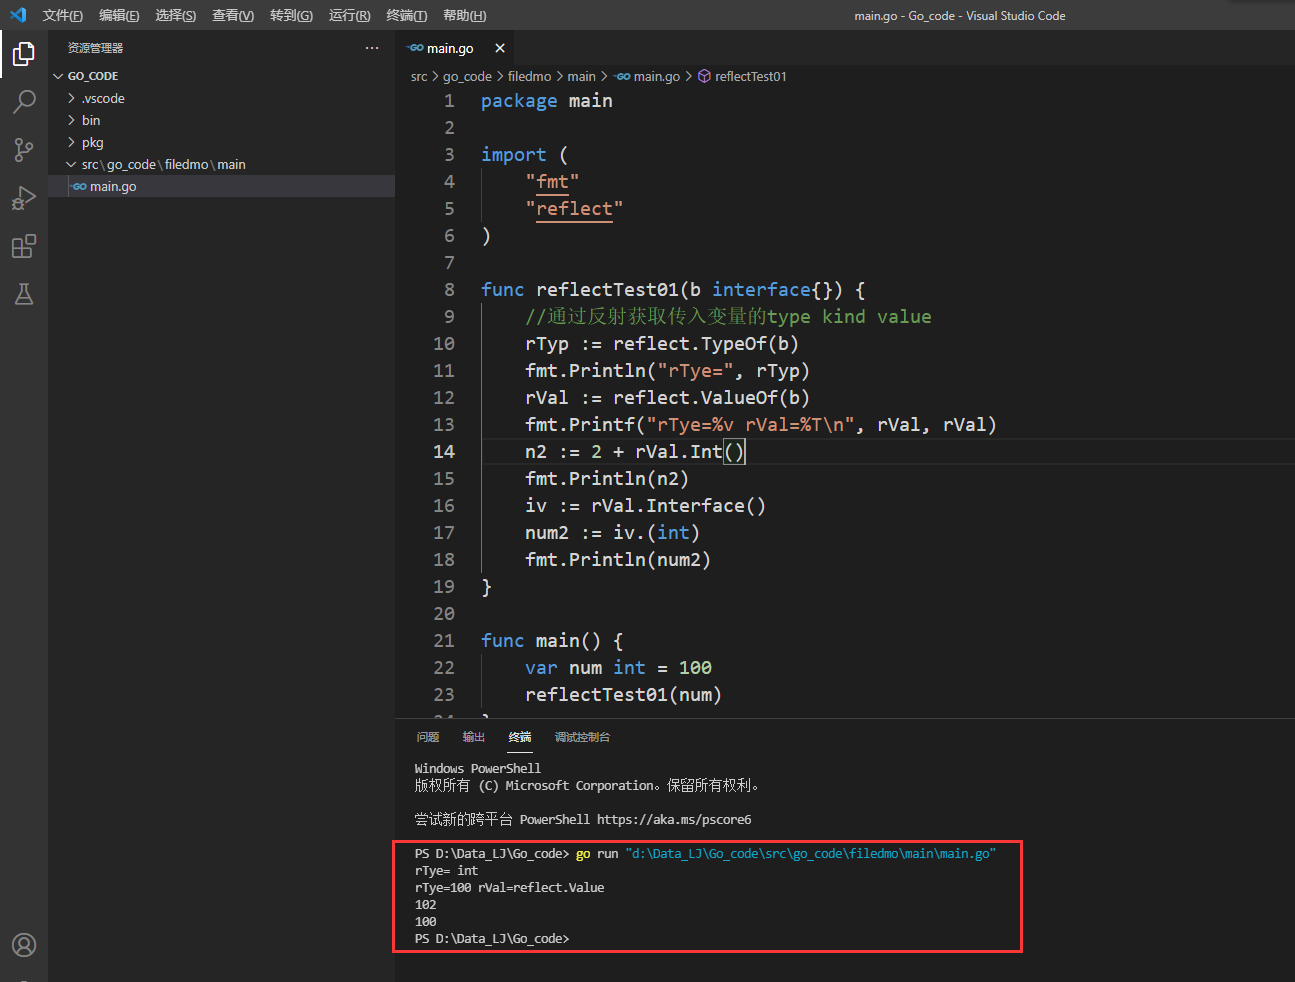
Task: Open the Extensions view icon
Action: [24, 246]
